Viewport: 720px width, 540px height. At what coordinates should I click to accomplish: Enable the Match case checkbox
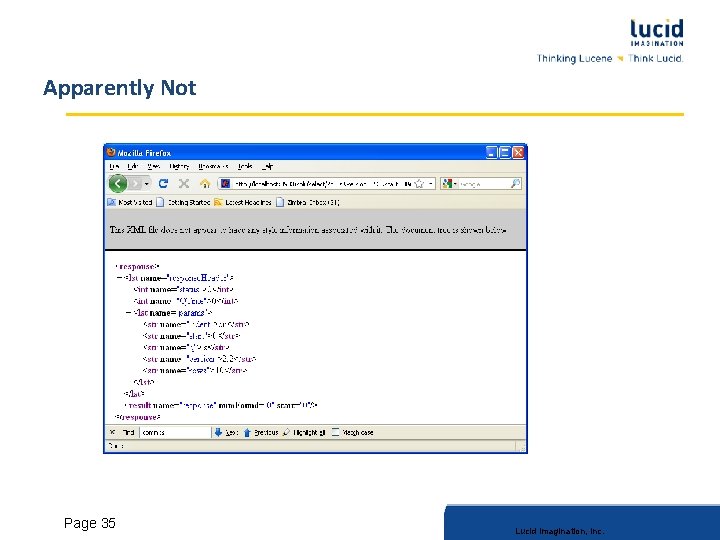click(336, 432)
